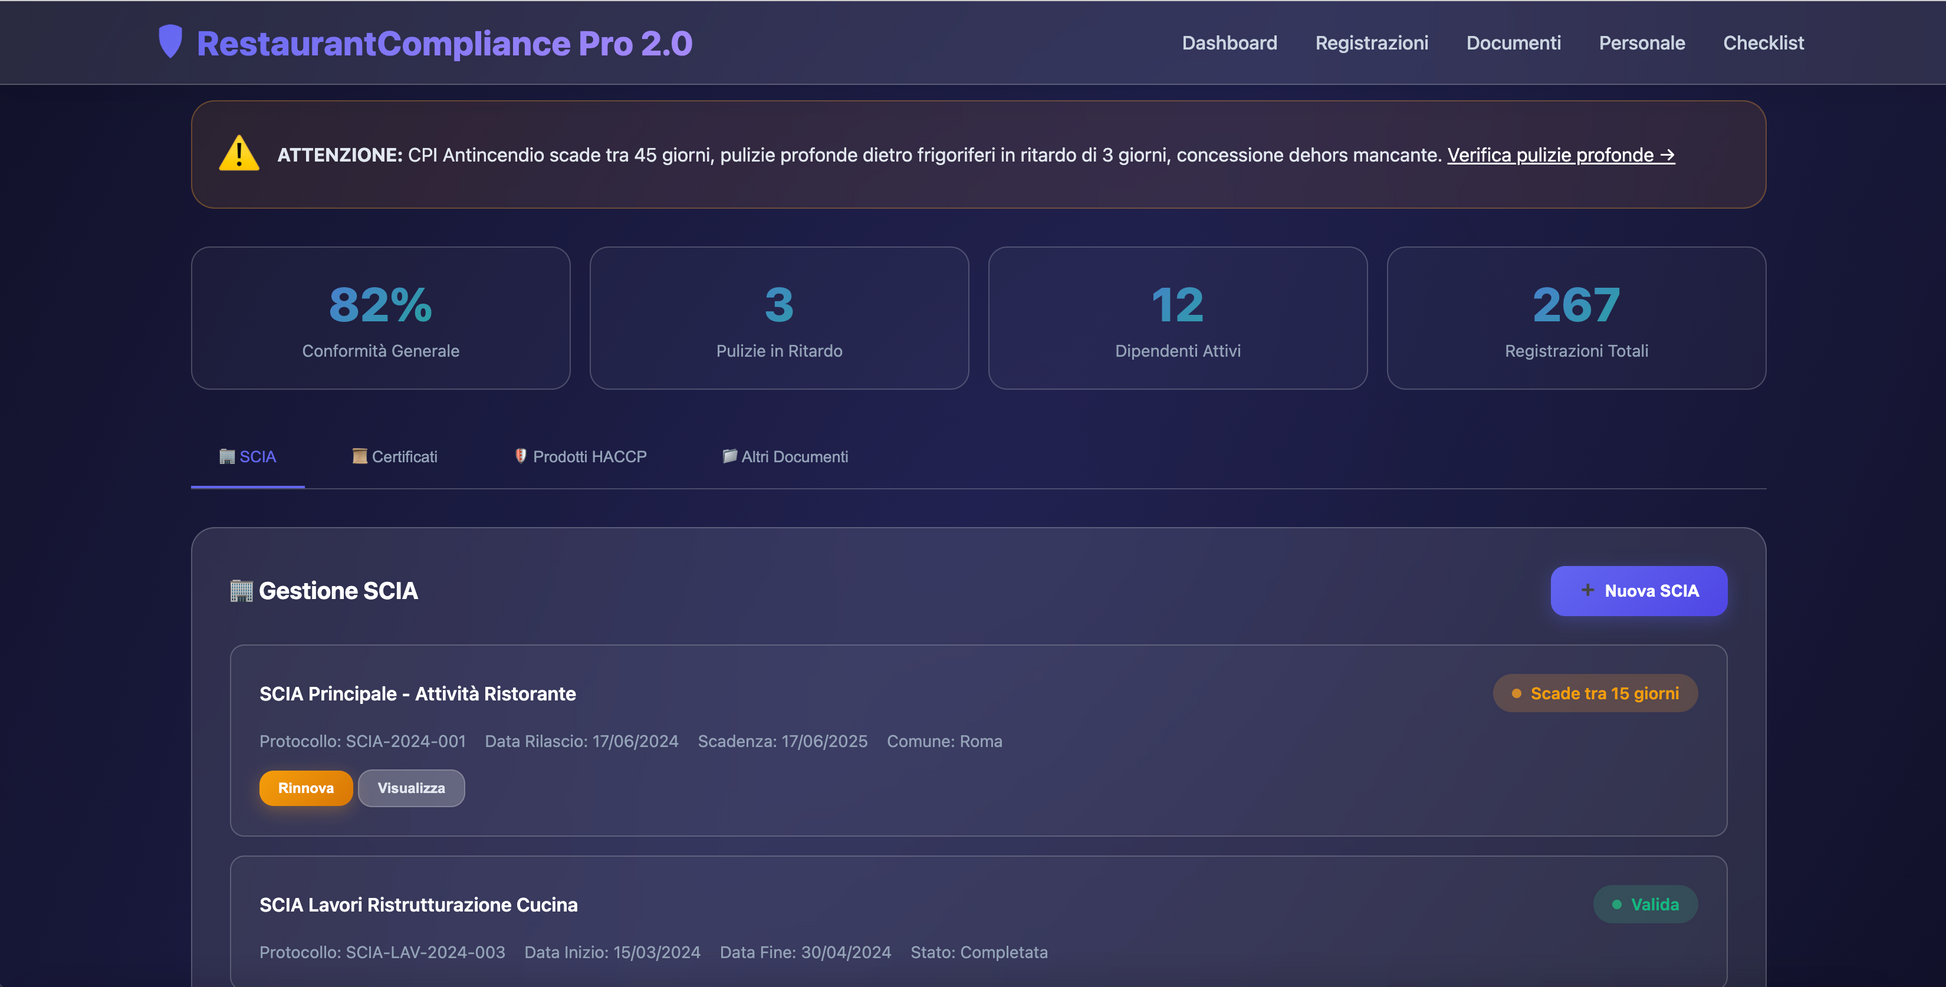Navigate to the Personale section

pos(1641,43)
